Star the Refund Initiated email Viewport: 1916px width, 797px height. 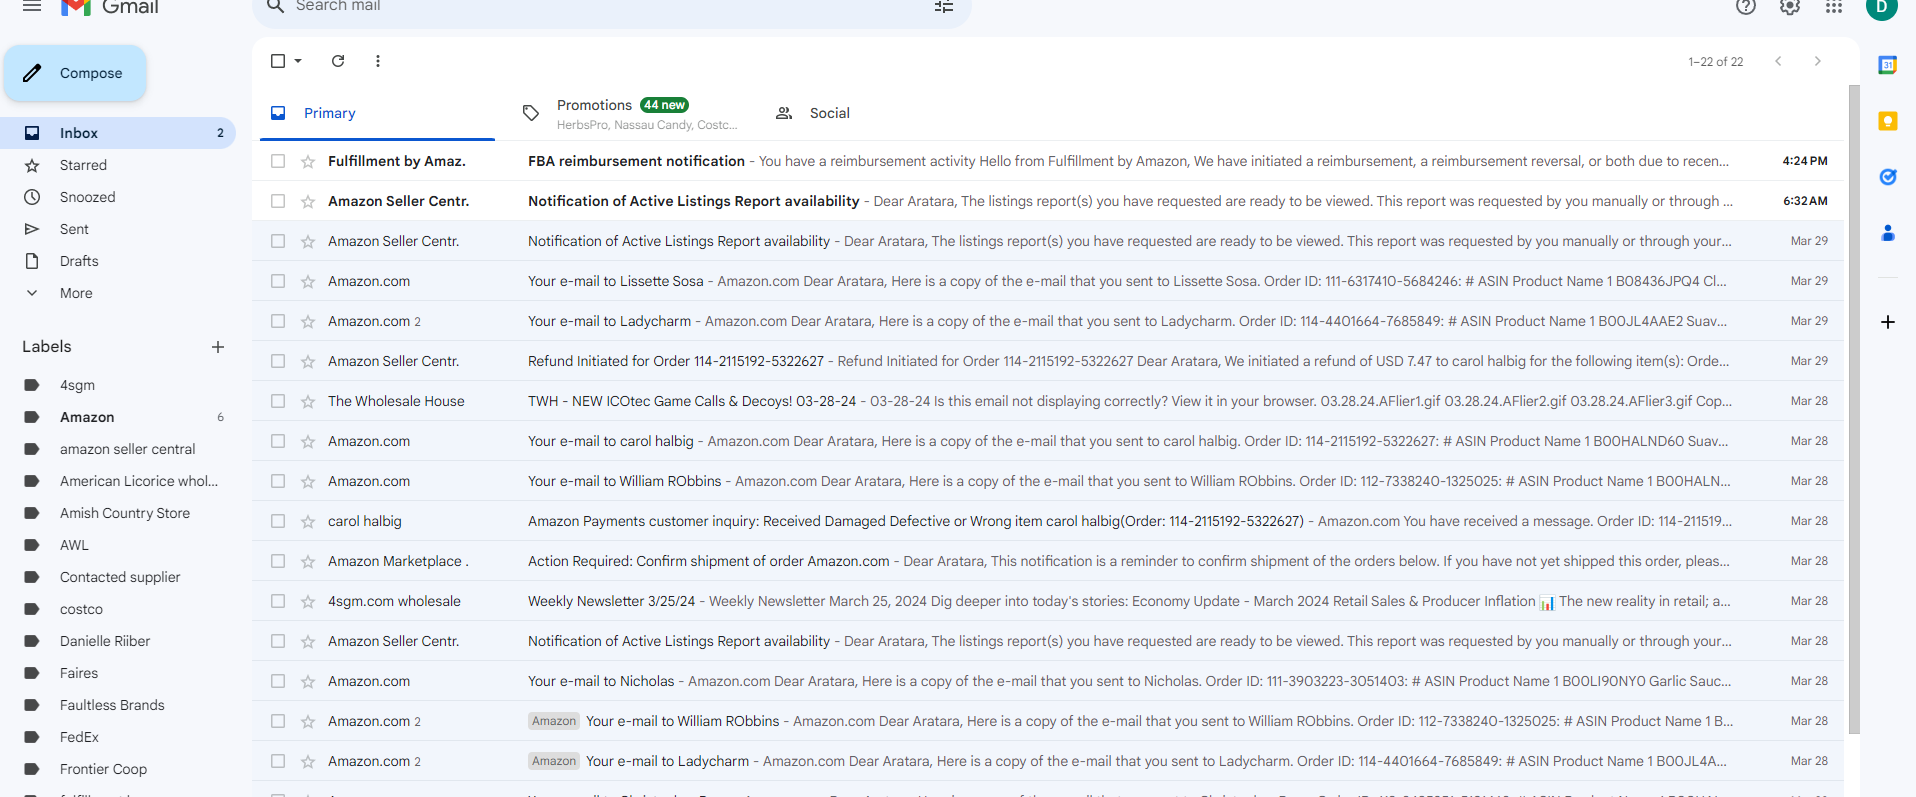click(308, 361)
